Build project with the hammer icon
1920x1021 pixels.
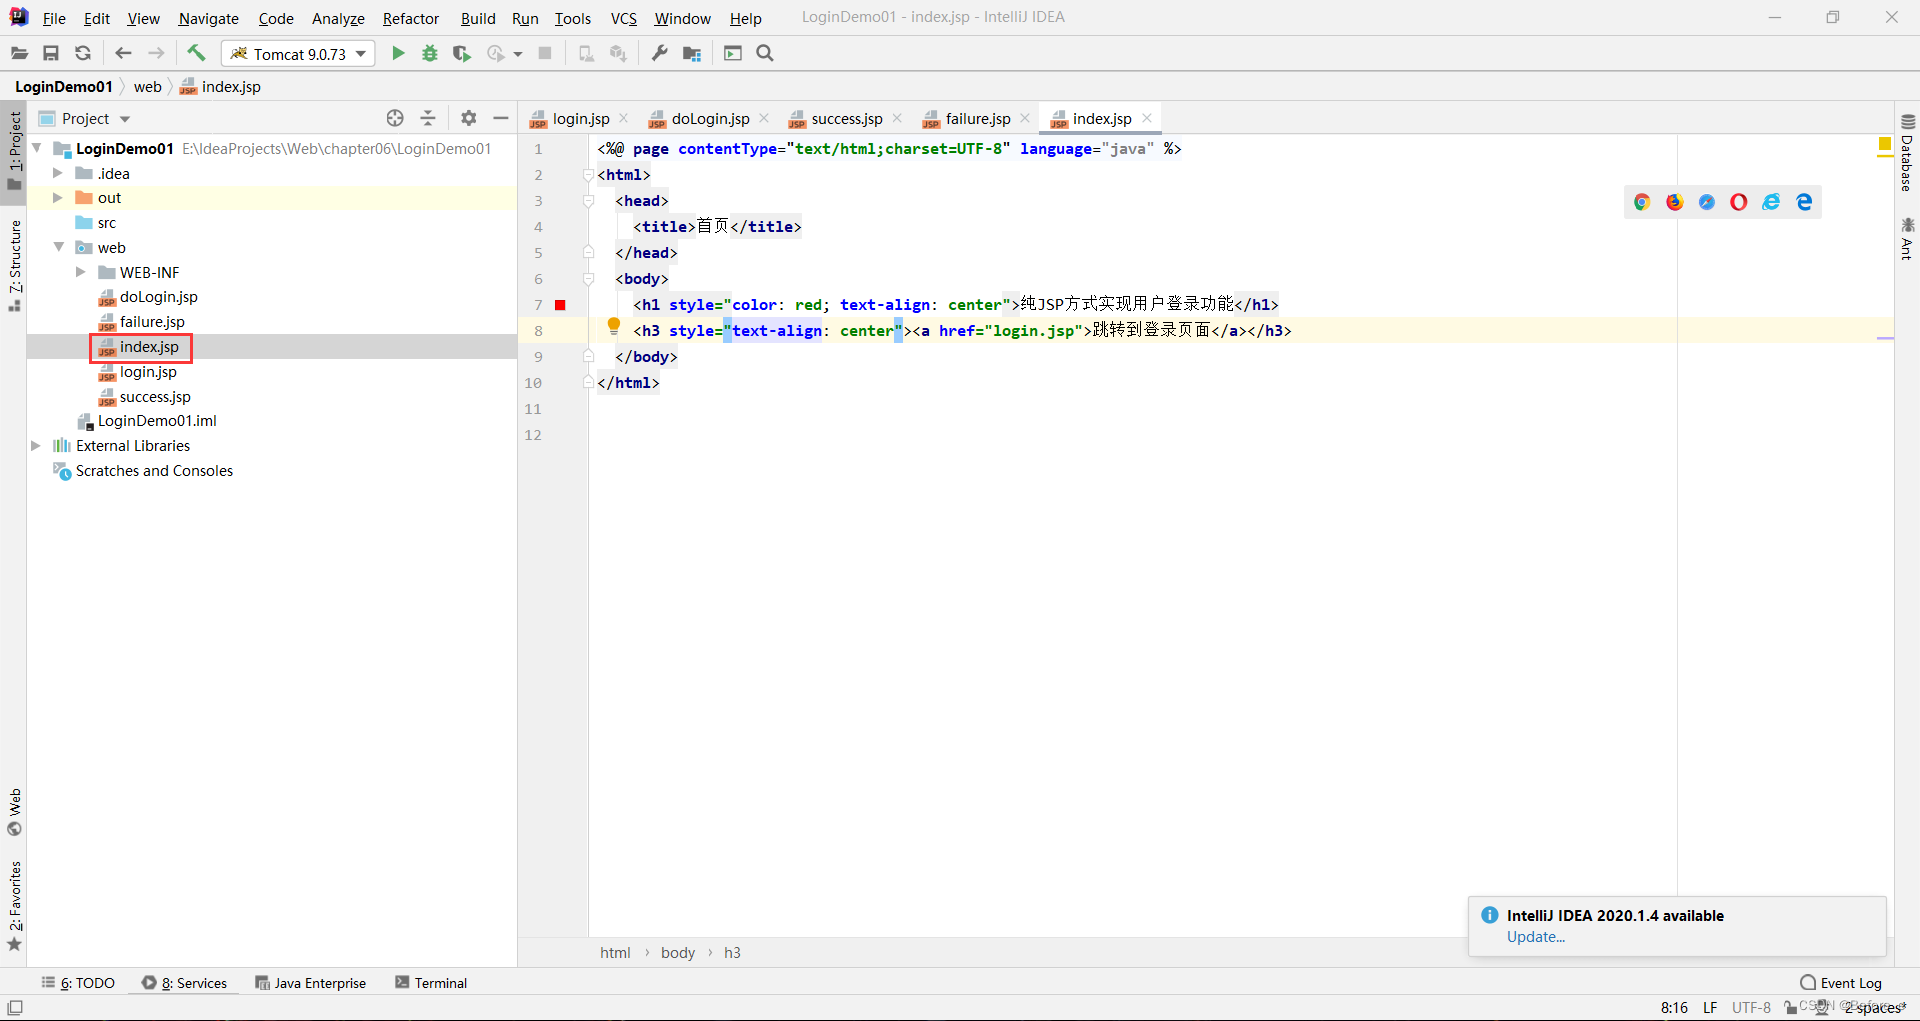click(196, 53)
